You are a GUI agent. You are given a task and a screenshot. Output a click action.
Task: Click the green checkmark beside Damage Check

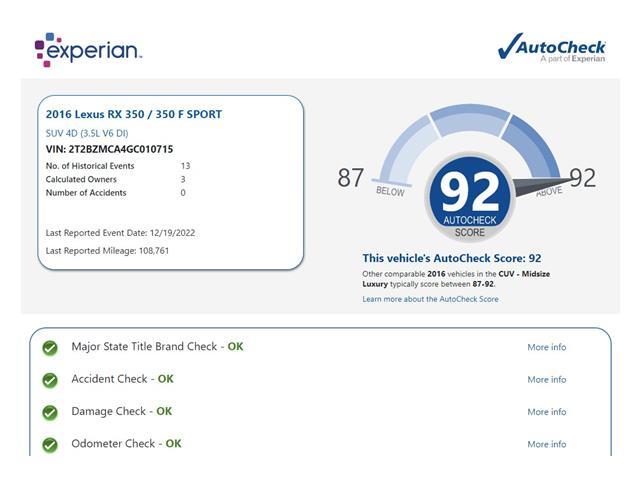(x=50, y=413)
